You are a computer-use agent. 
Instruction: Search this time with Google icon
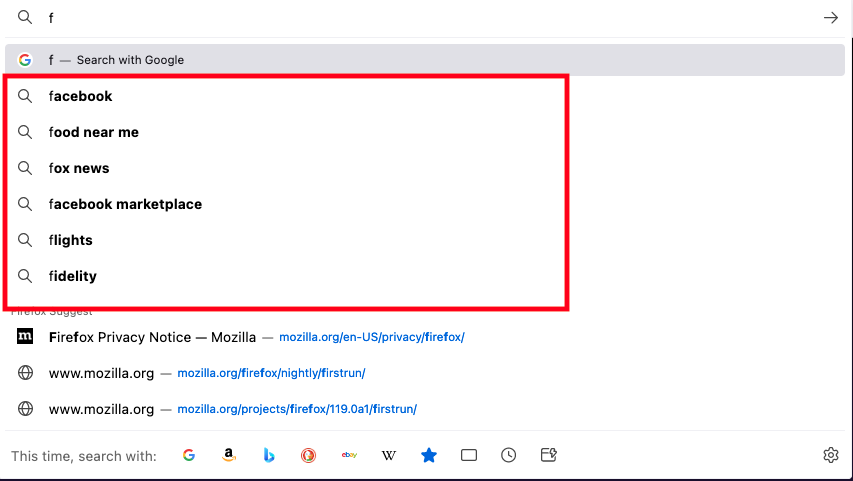(189, 455)
